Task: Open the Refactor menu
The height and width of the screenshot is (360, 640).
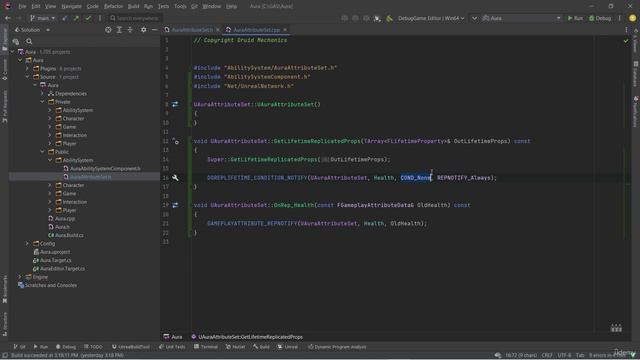Action: click(x=113, y=6)
